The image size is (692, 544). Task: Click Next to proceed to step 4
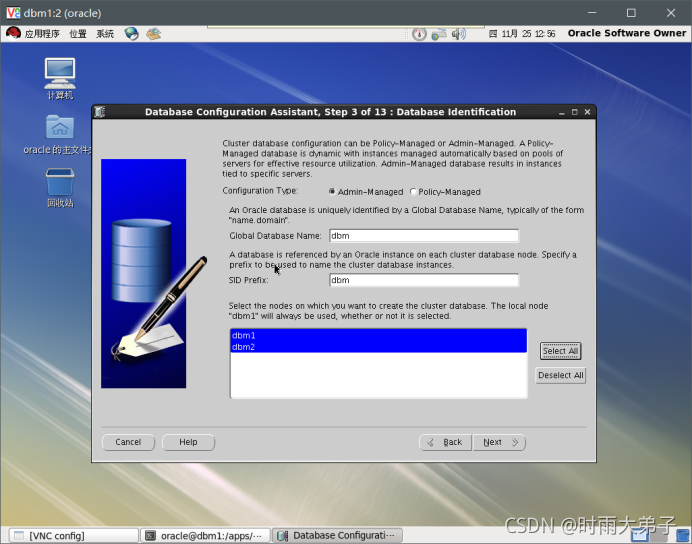pyautogui.click(x=499, y=443)
